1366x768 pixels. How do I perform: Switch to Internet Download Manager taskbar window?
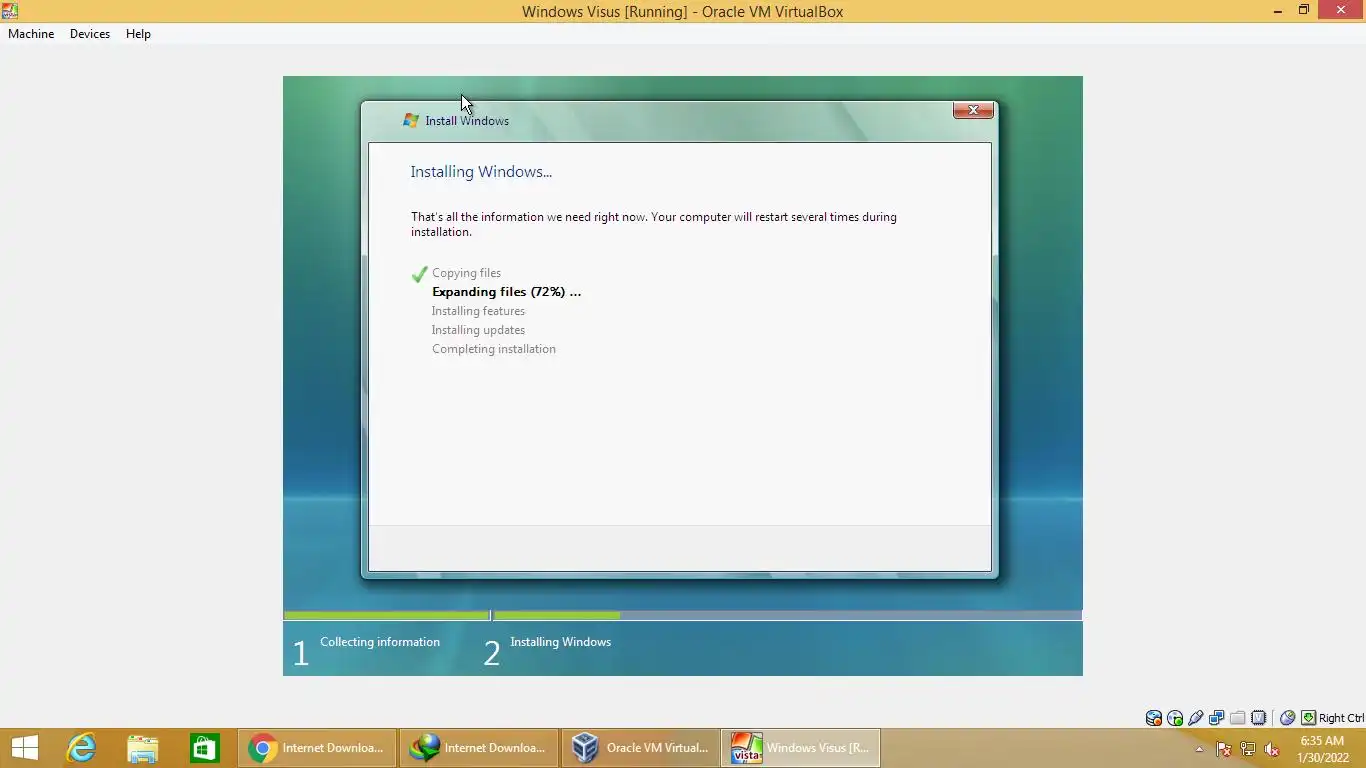(479, 748)
